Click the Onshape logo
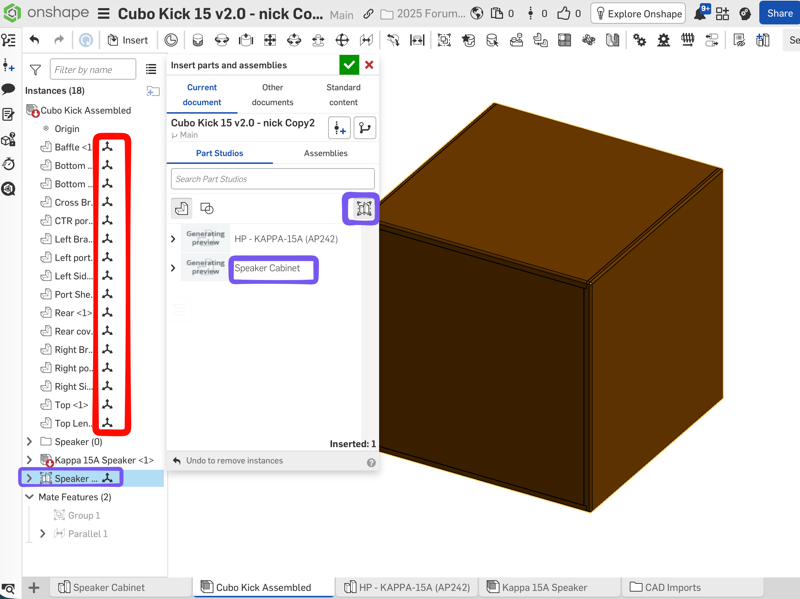This screenshot has height=599, width=800. click(x=12, y=13)
